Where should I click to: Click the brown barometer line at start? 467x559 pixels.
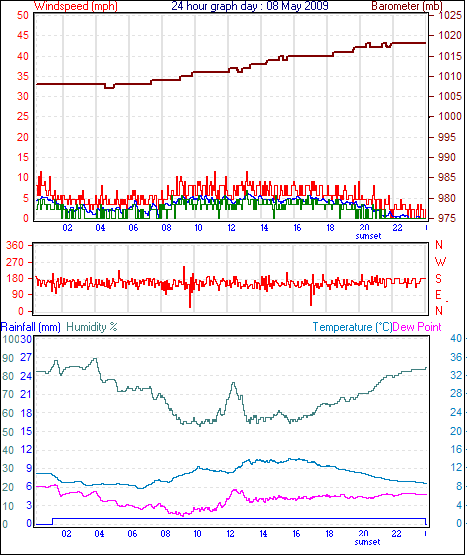pyautogui.click(x=40, y=84)
